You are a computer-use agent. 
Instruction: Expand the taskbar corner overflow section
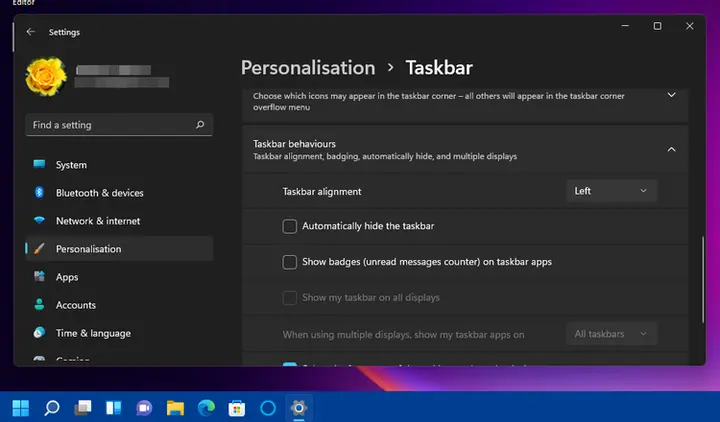671,95
